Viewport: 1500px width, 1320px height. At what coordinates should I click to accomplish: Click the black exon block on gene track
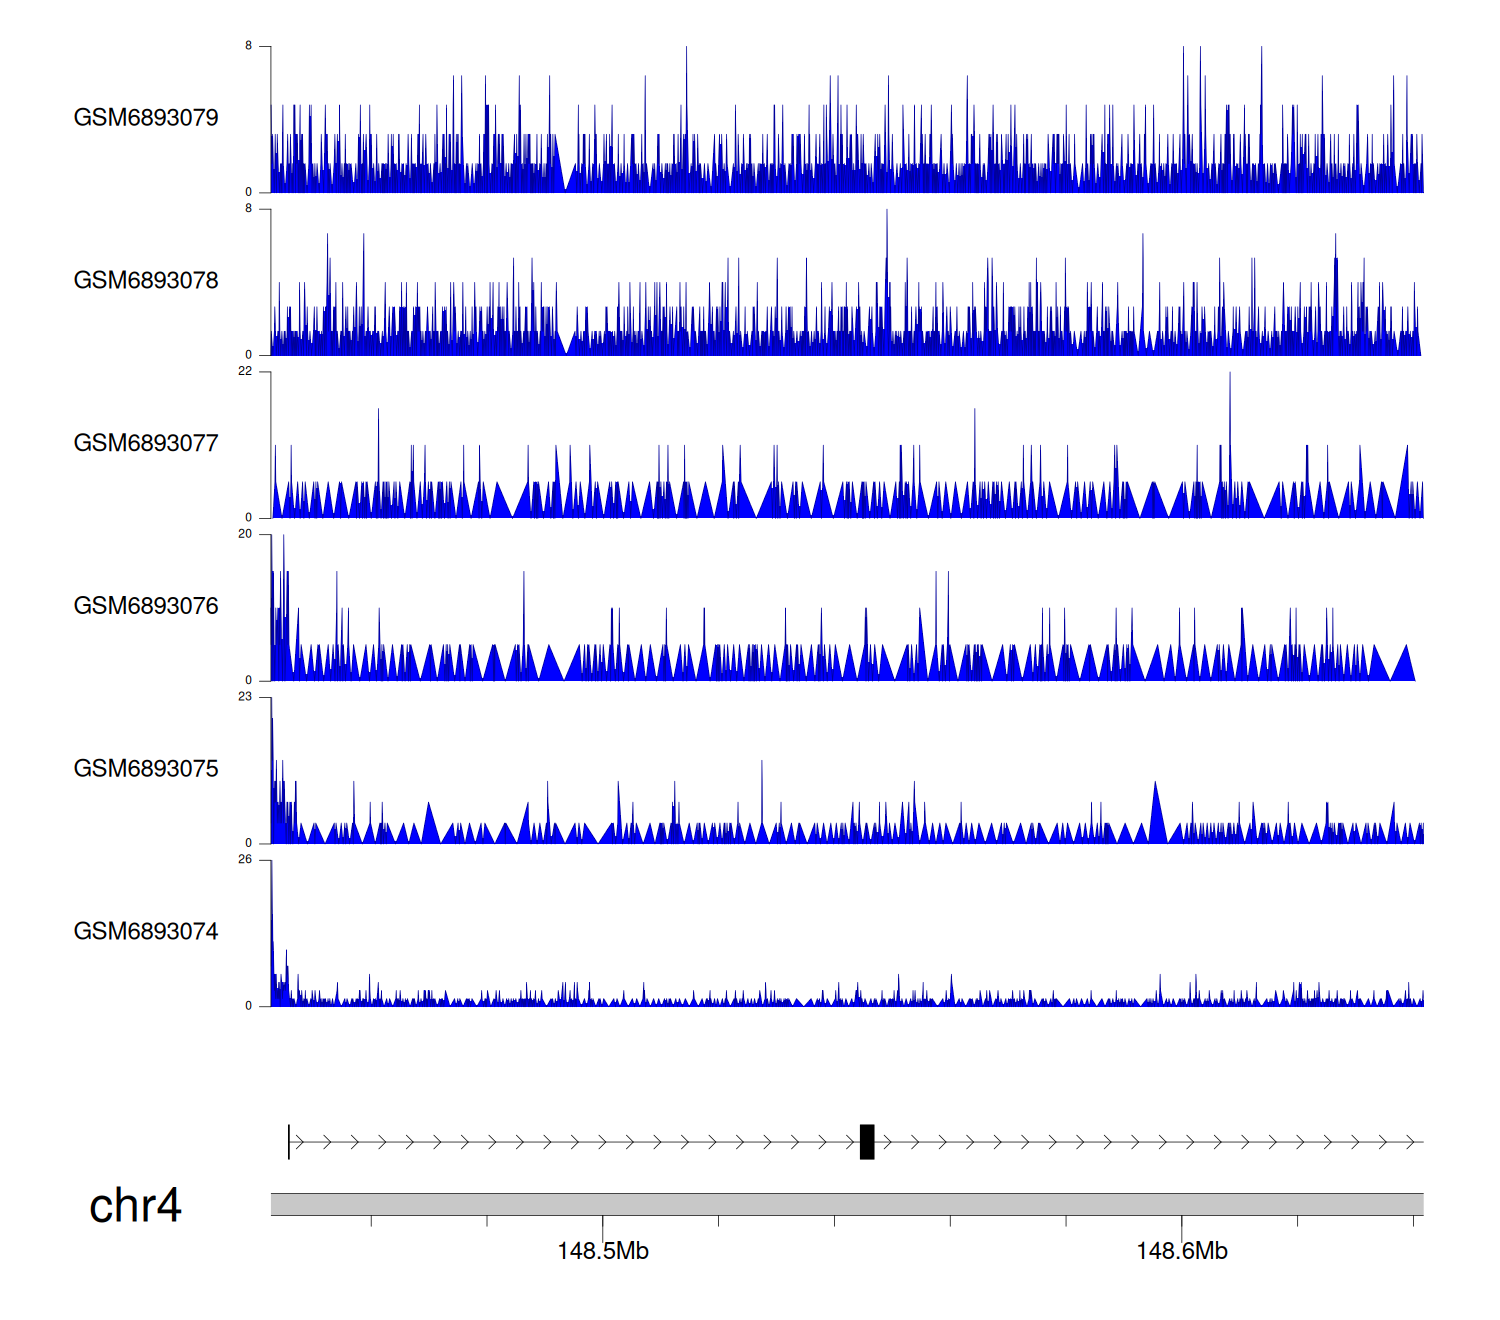click(867, 1141)
